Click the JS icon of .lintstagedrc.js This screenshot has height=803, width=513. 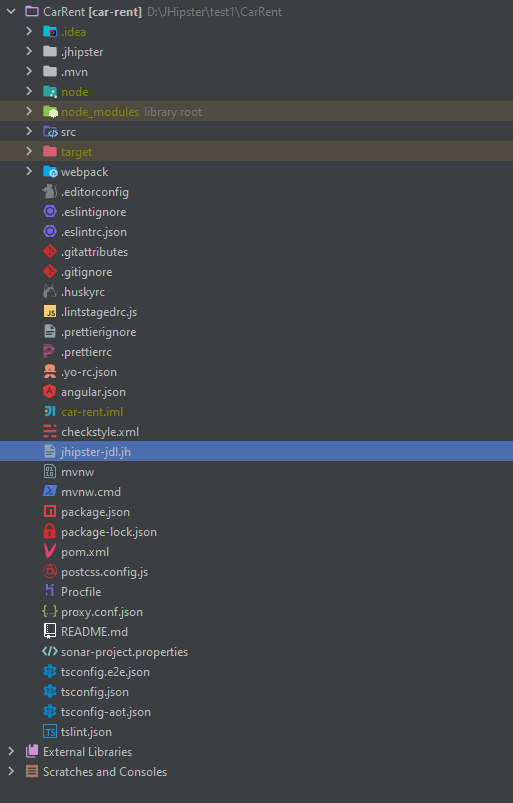(x=50, y=311)
